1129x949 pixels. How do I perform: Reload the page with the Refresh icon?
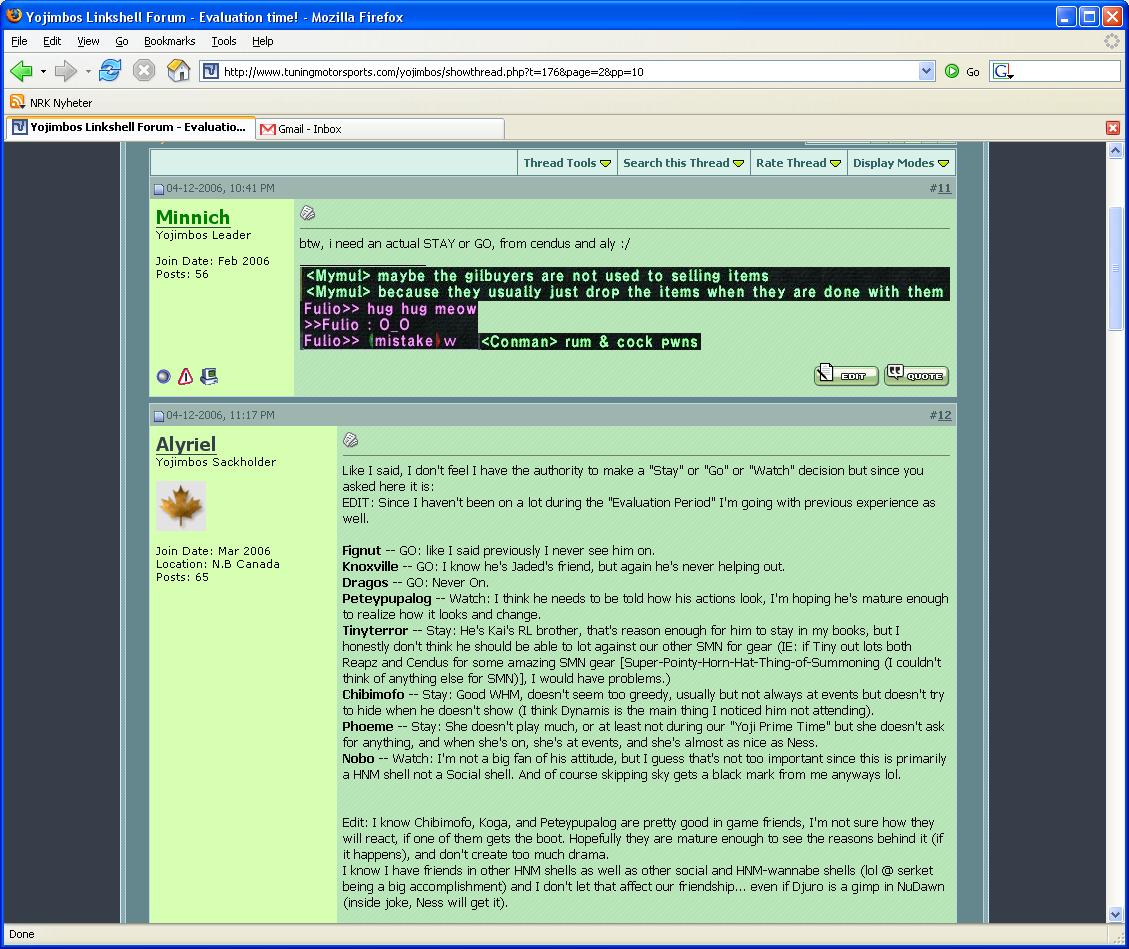click(x=110, y=71)
